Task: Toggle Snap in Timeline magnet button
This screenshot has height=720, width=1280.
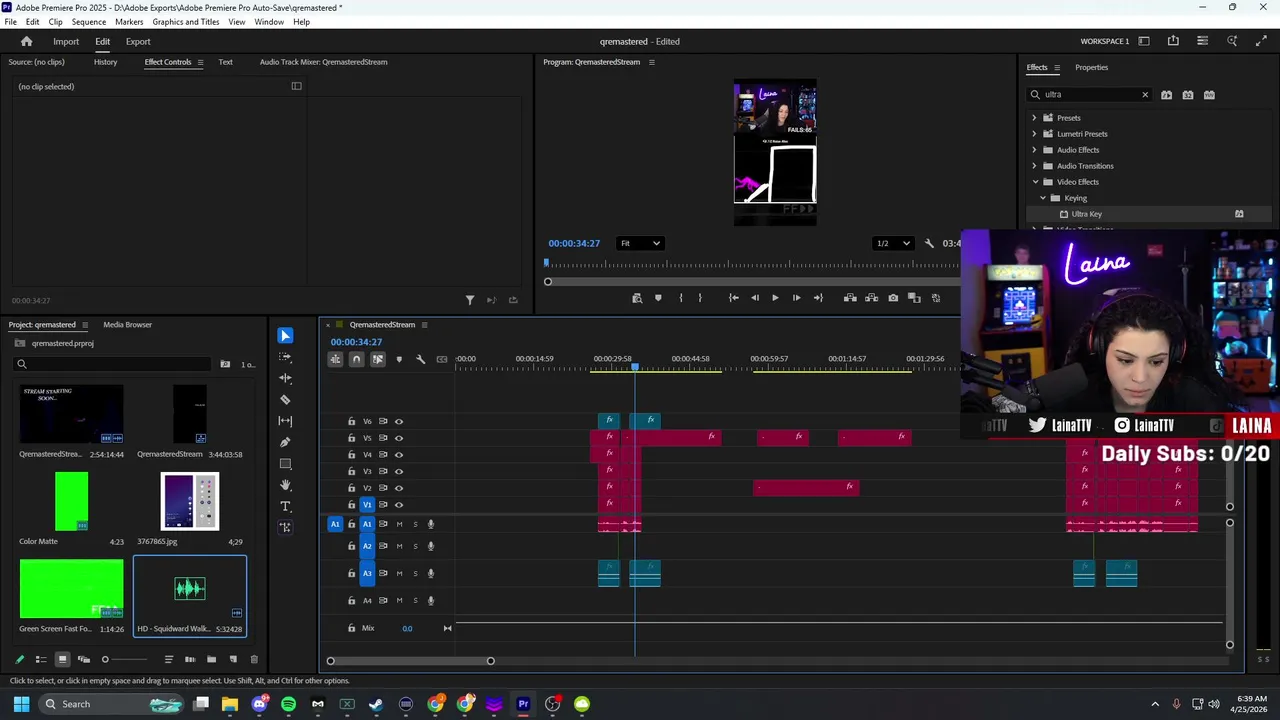Action: pyautogui.click(x=356, y=359)
